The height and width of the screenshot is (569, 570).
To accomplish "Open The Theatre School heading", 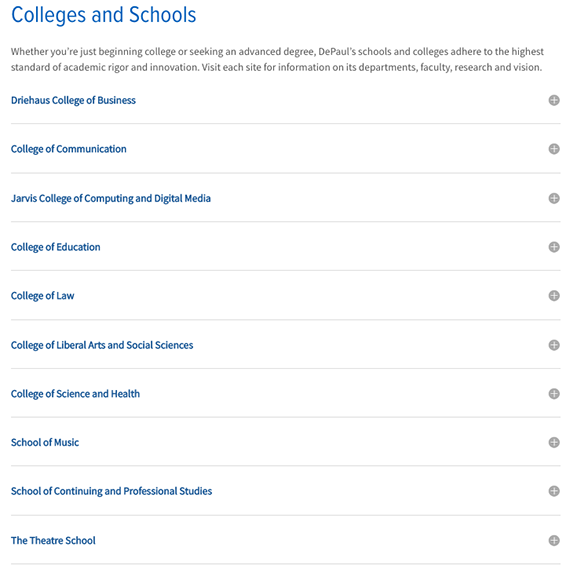I will 53,541.
